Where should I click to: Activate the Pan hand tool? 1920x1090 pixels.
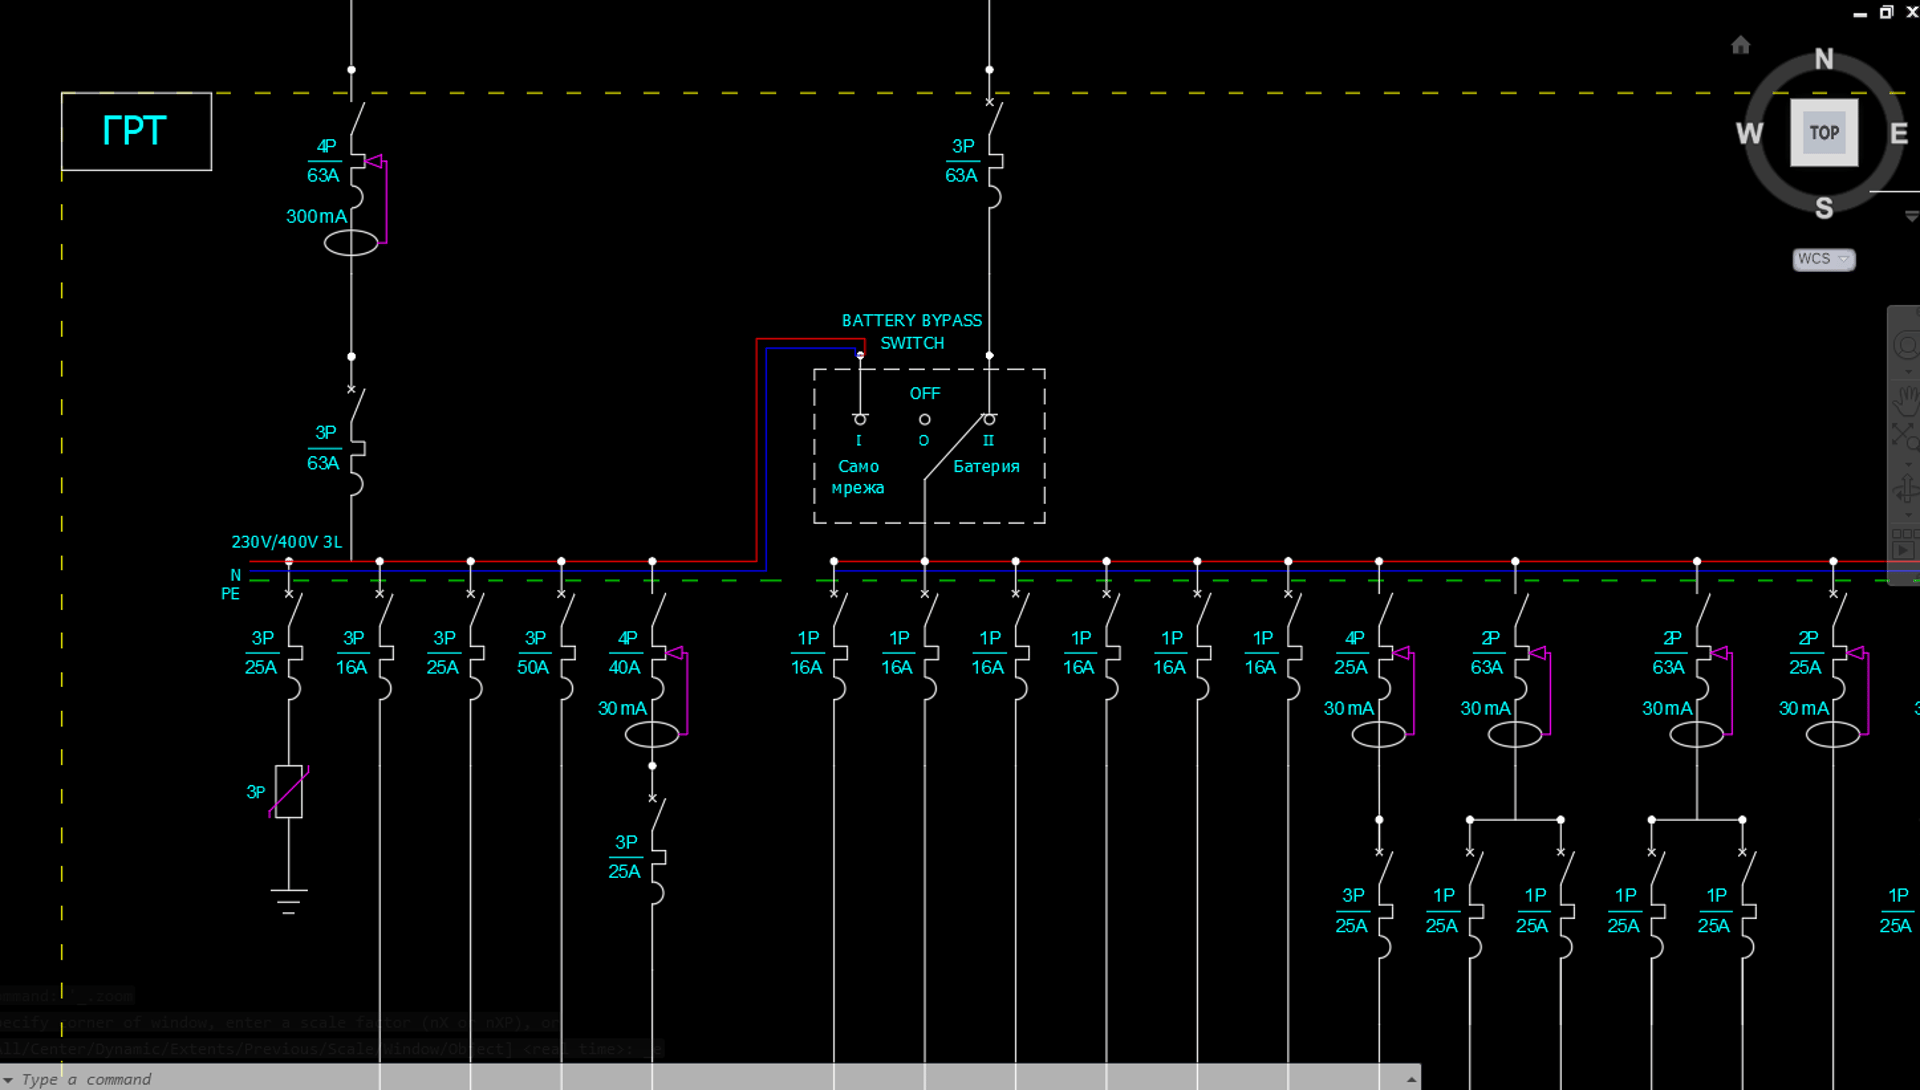pos(1906,399)
